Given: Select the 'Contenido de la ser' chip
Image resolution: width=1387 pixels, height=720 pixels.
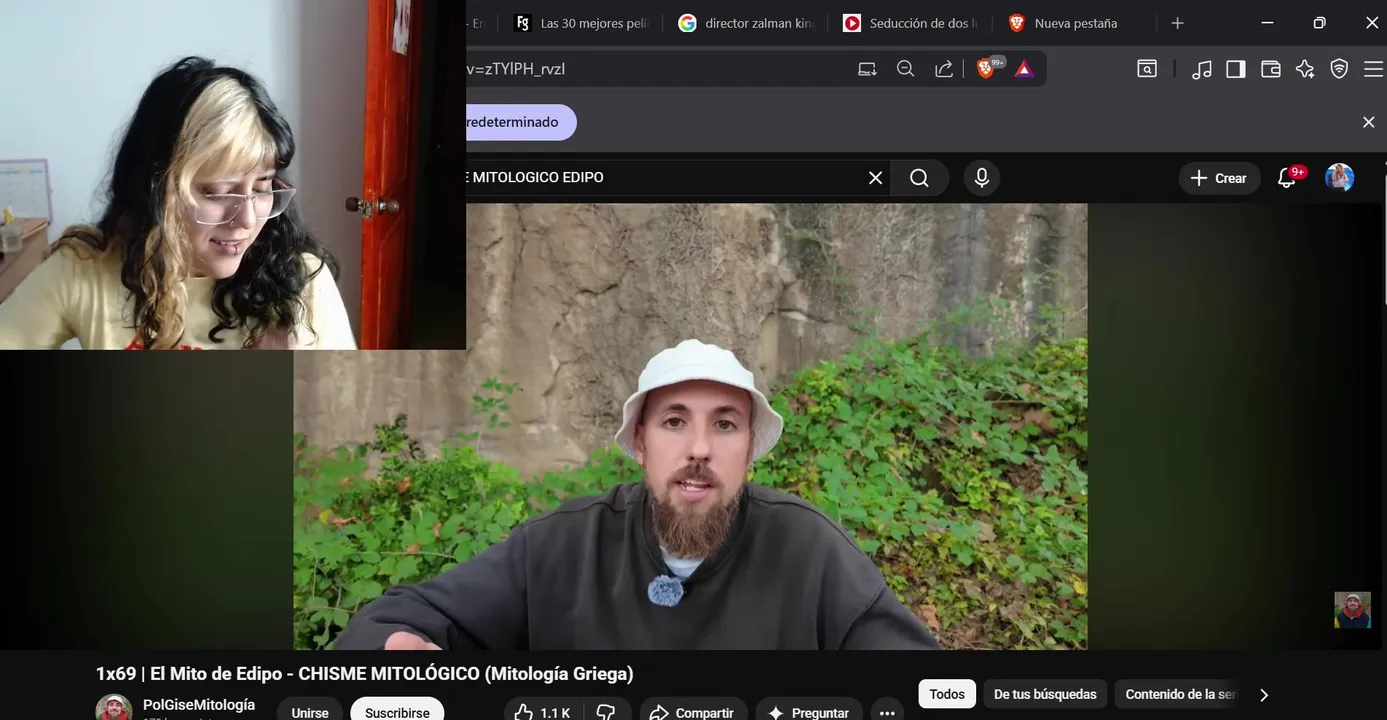Looking at the screenshot, I should (x=1180, y=694).
